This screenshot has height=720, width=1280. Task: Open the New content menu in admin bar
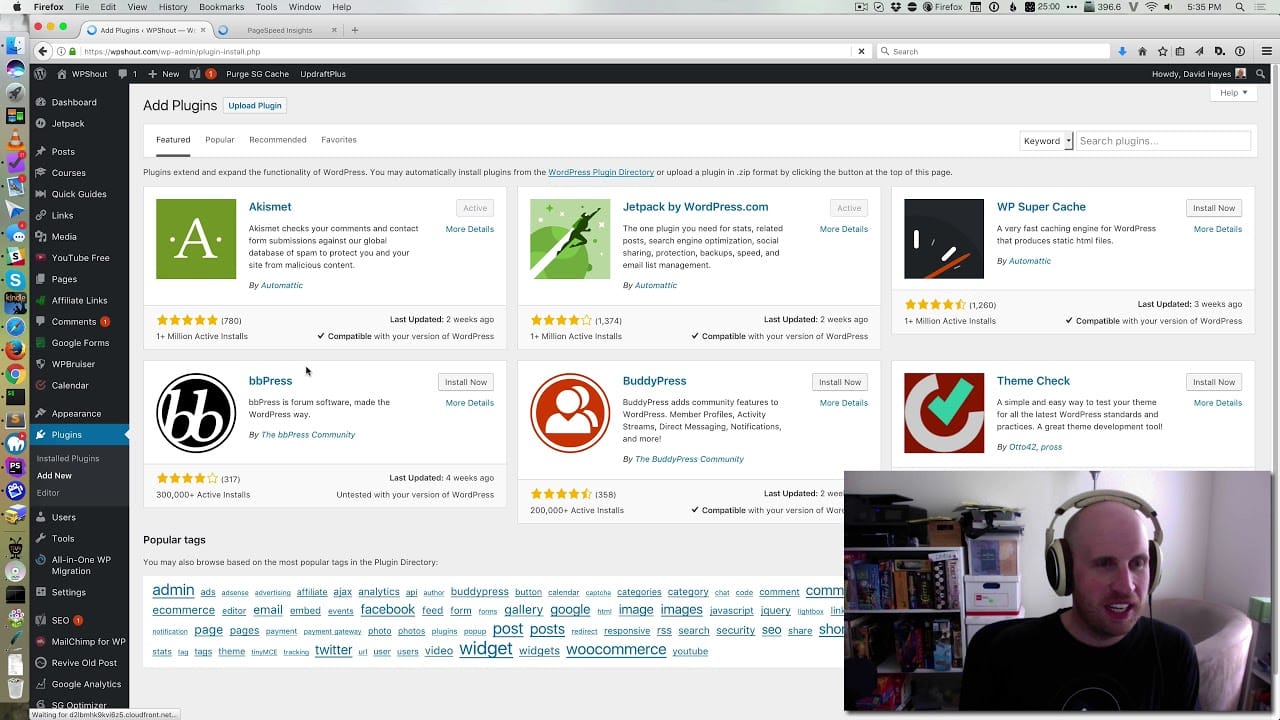coord(164,74)
